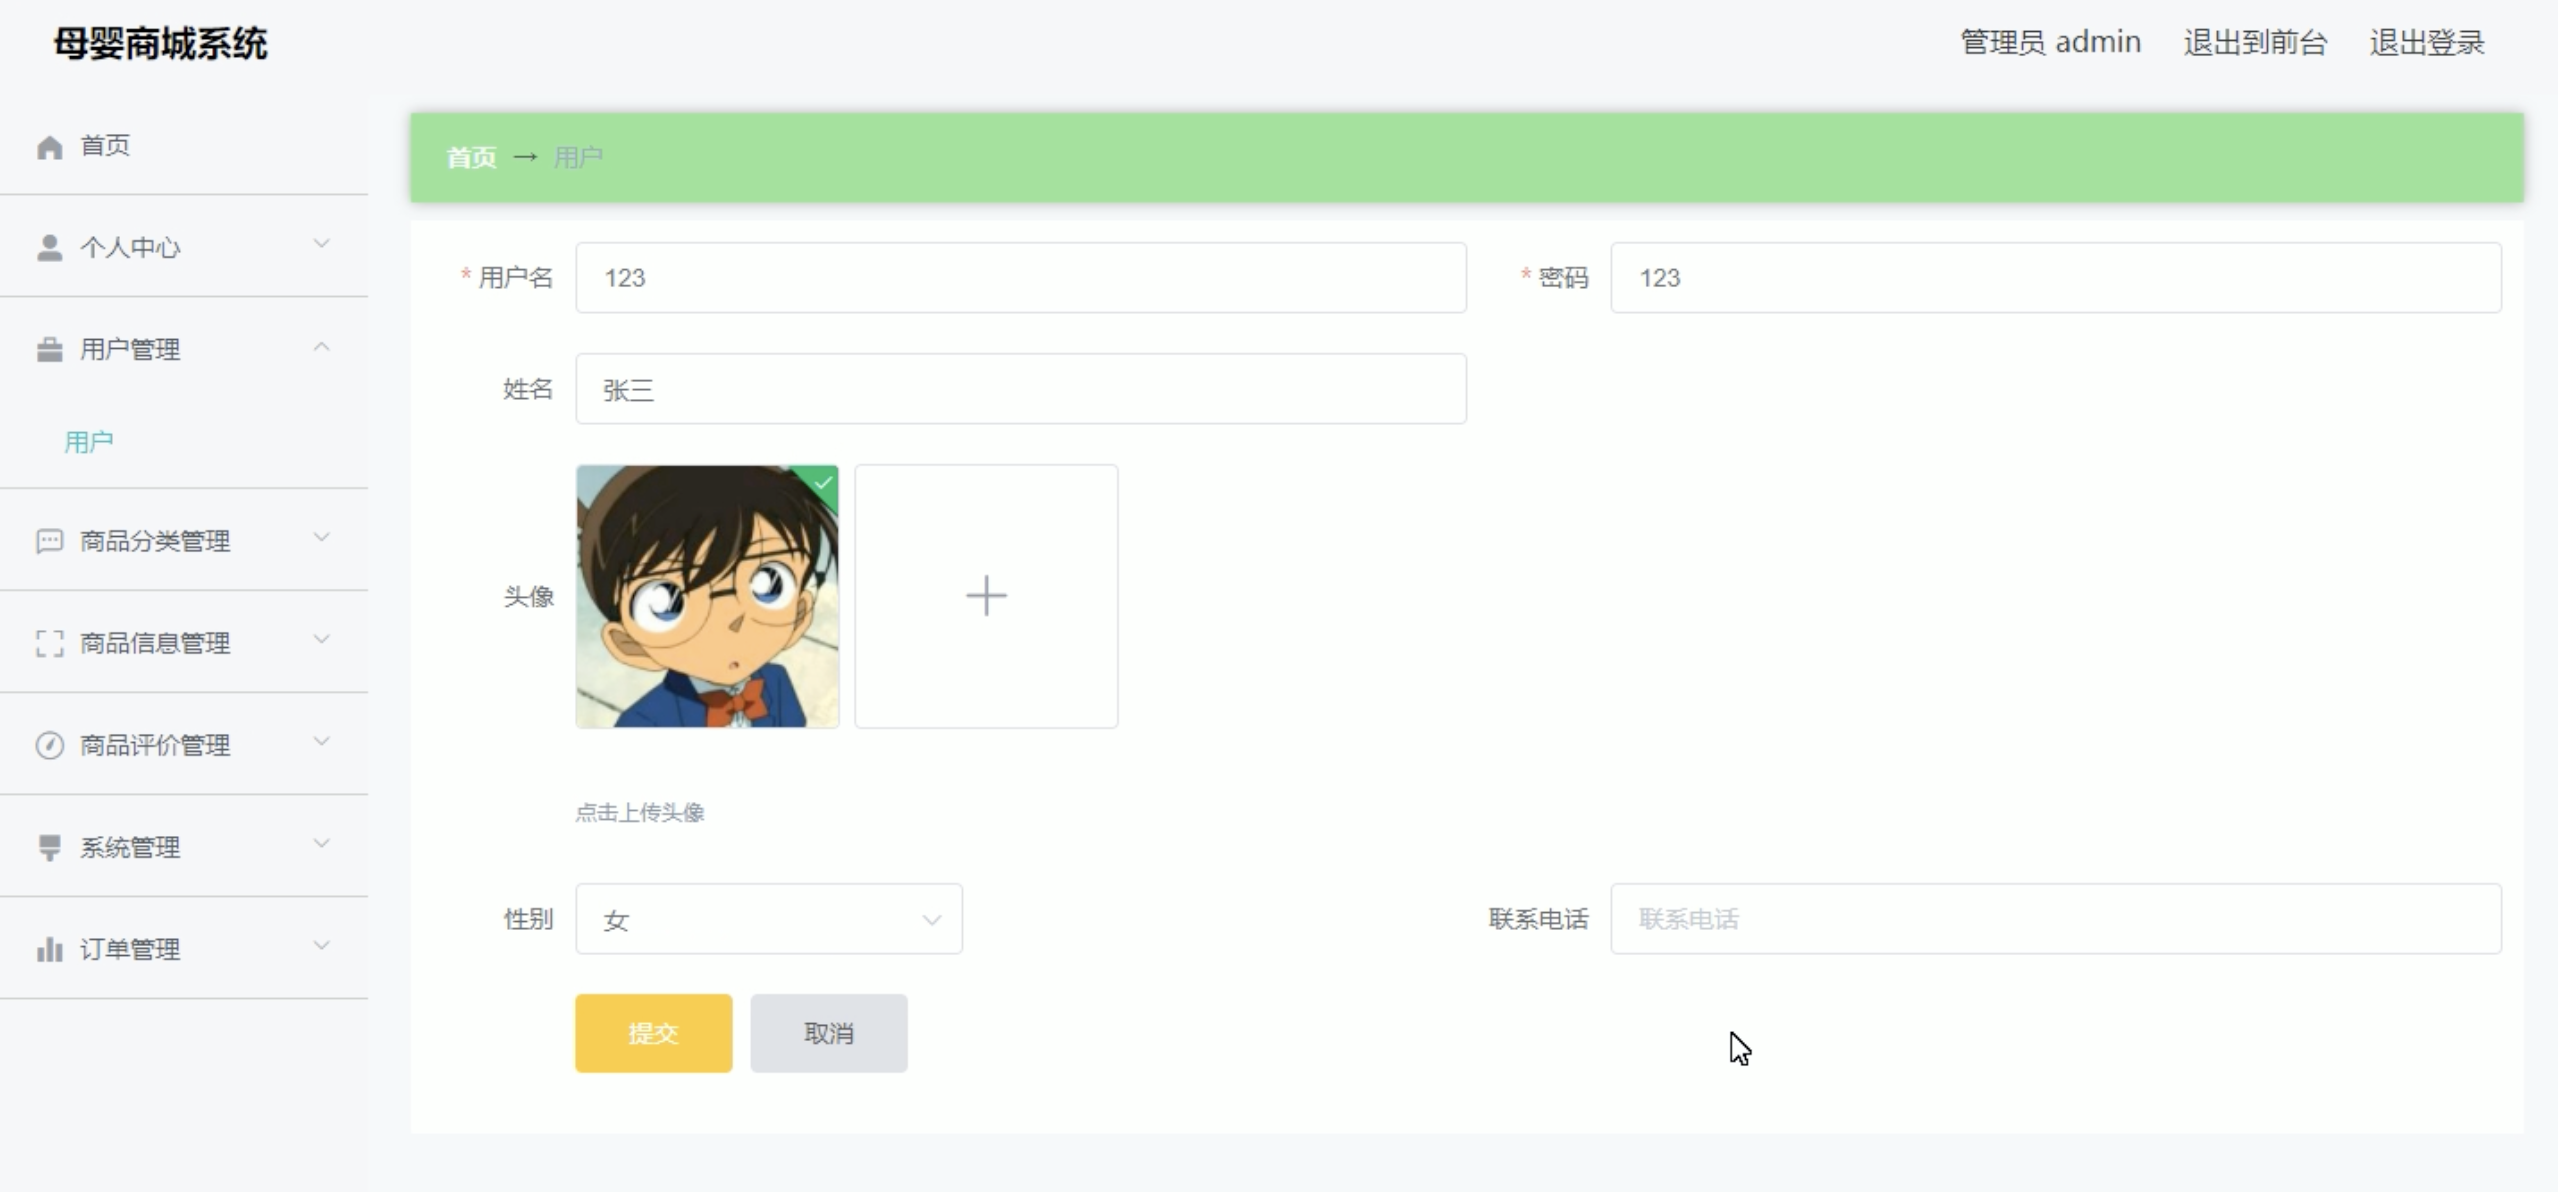Image resolution: width=2558 pixels, height=1192 pixels.
Task: Click the yellow 提交 submit button
Action: 653,1033
